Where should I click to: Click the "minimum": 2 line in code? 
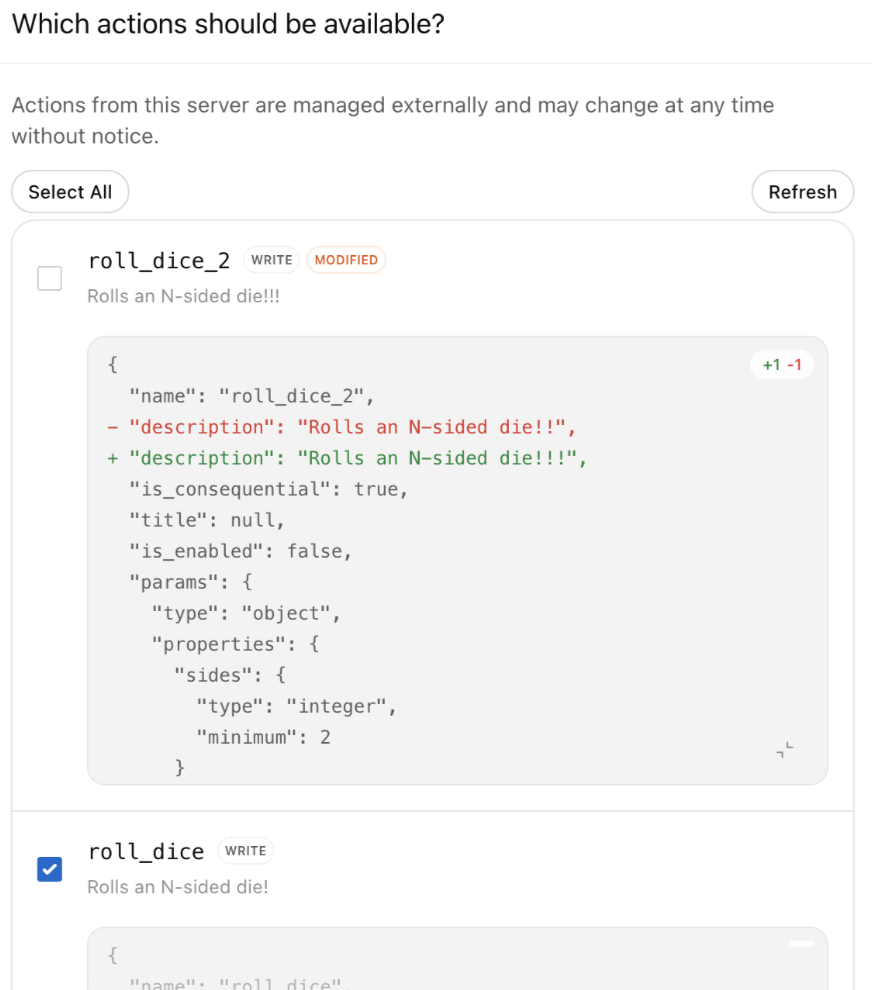click(263, 737)
